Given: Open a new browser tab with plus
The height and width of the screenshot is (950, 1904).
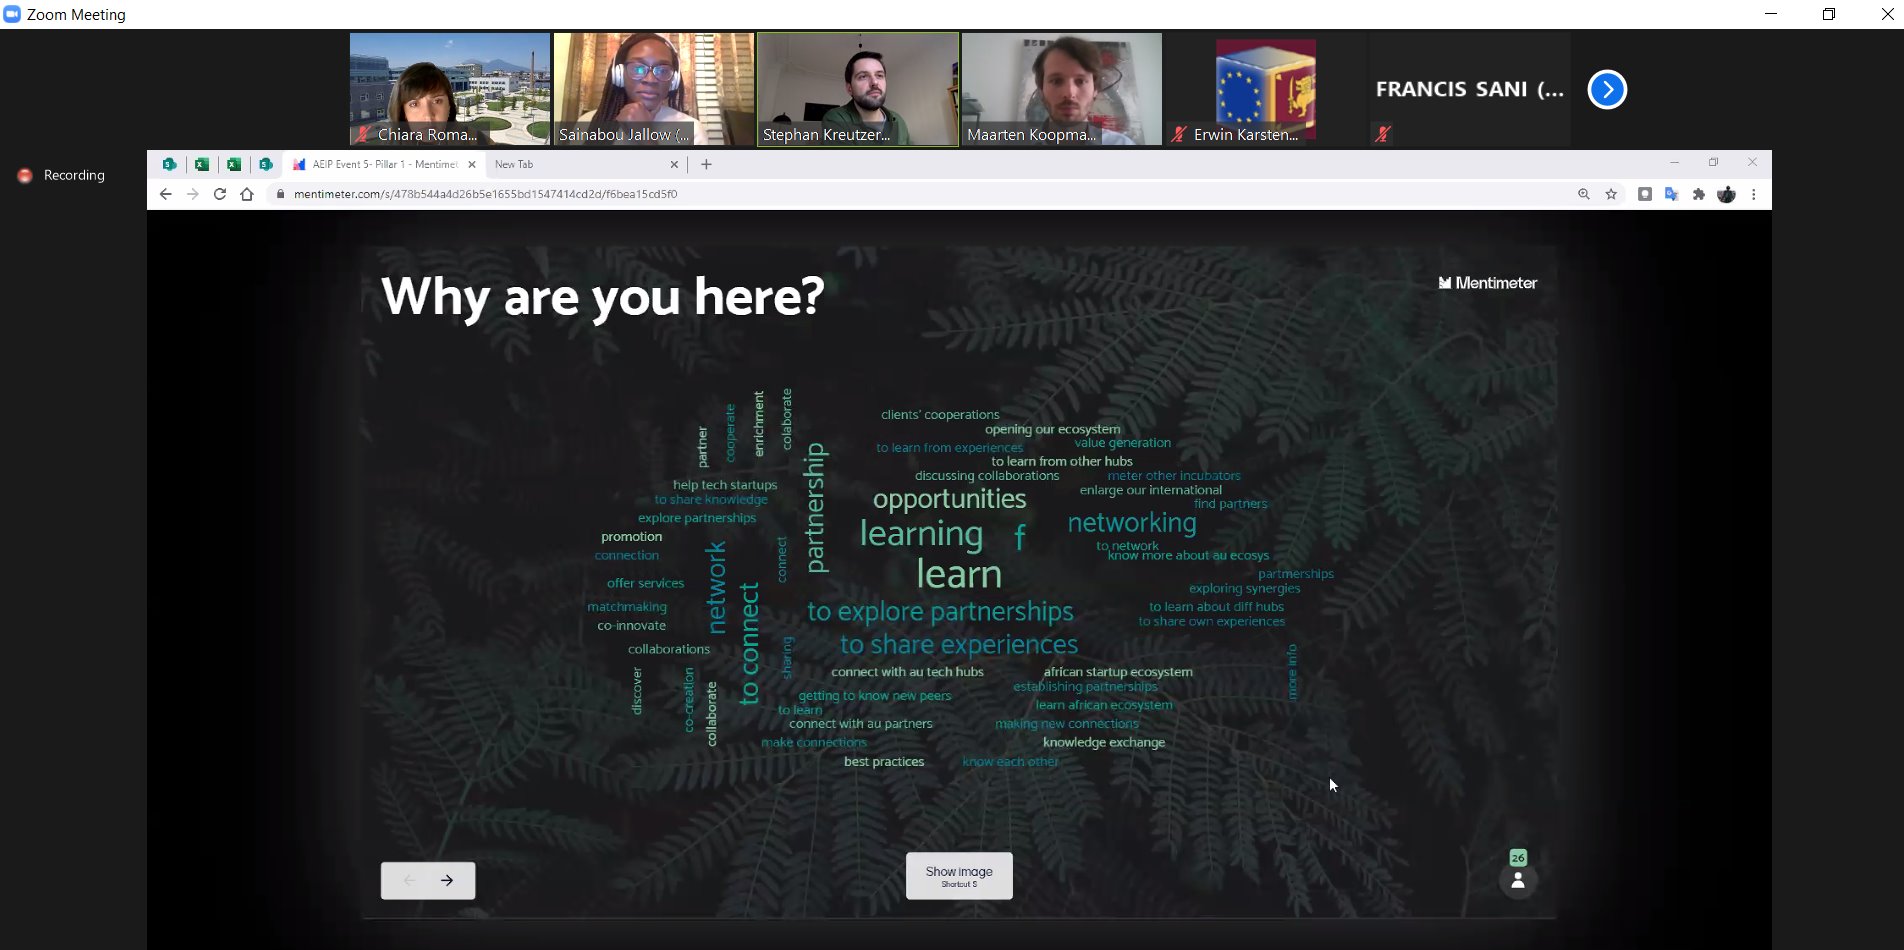Looking at the screenshot, I should [706, 164].
